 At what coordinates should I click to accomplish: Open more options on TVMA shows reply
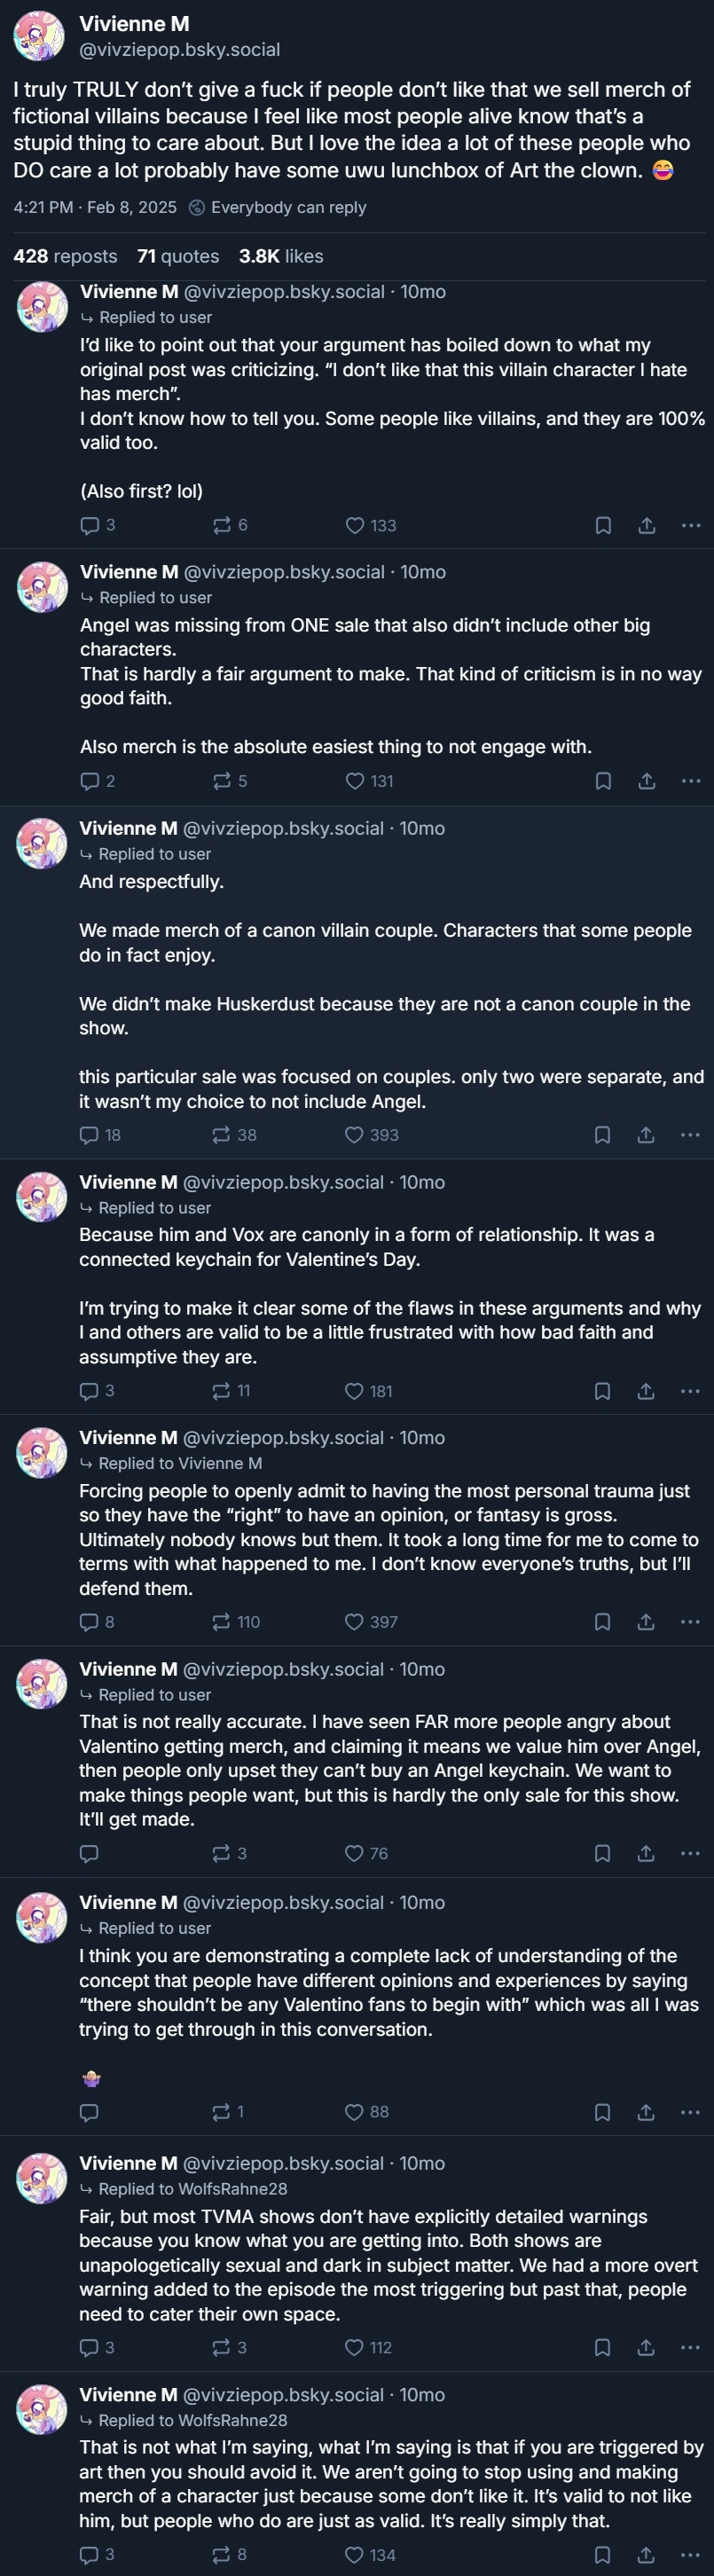click(690, 2347)
